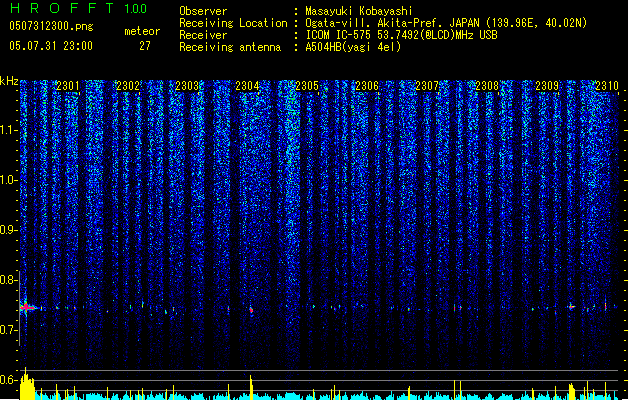Click the yellow intensity spike below 2304
Image resolution: width=629 pixels, height=400 pixels.
click(251, 387)
